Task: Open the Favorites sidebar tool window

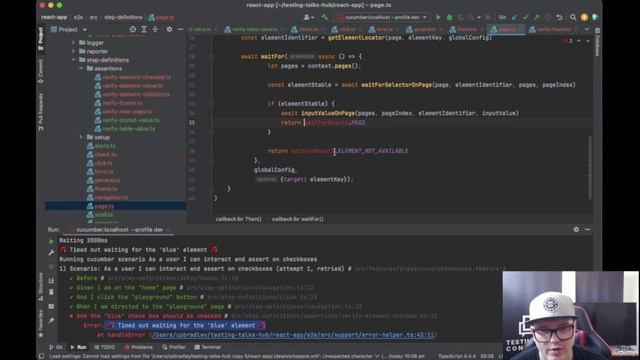Action: [x=40, y=324]
